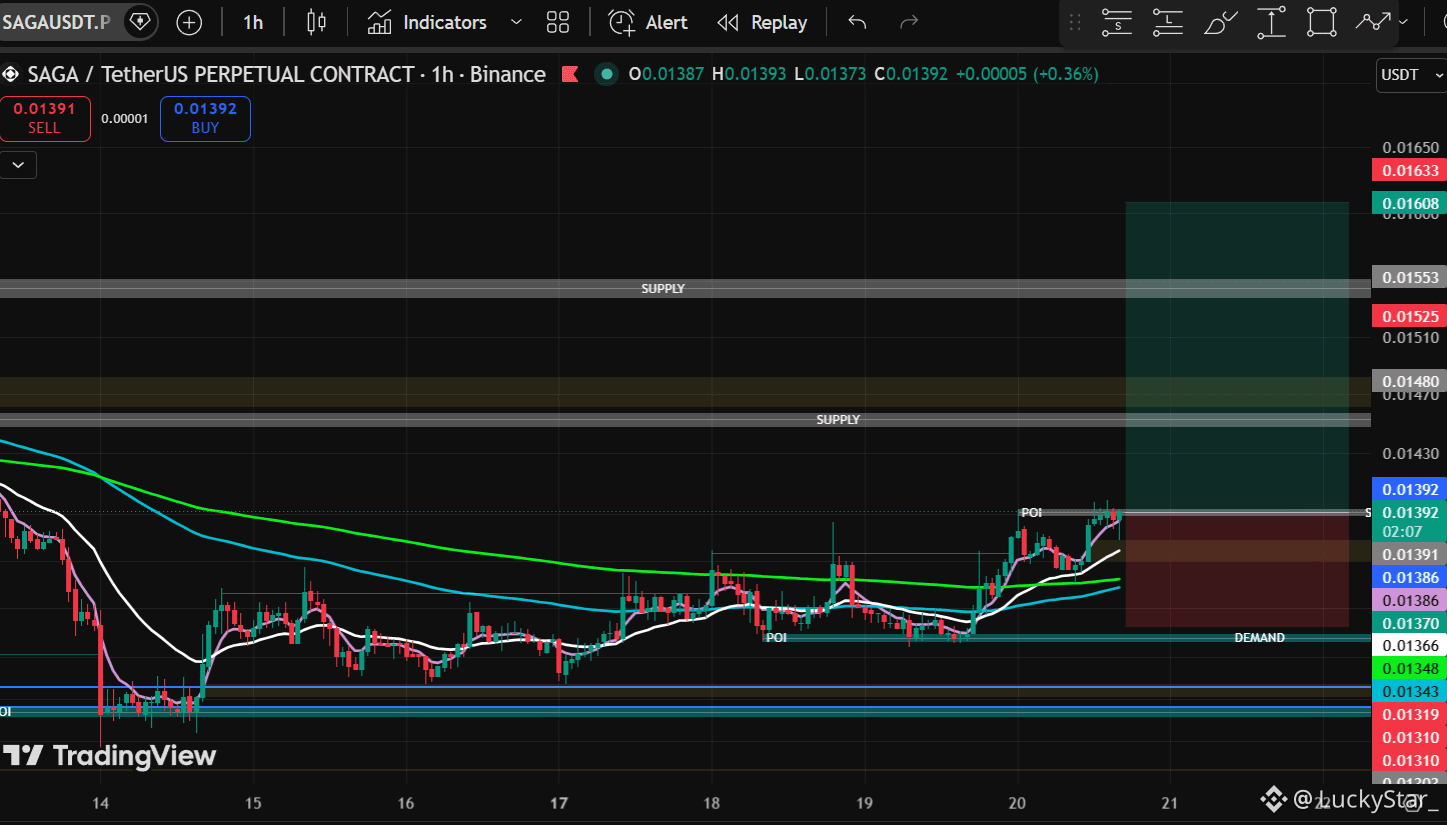Open the USDT currency dropdown

tap(1410, 75)
